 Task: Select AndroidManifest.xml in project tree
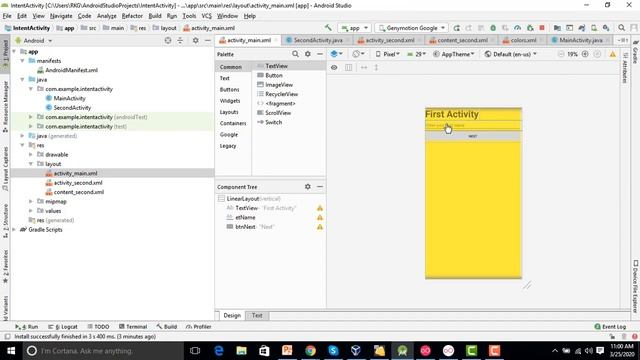[71, 70]
